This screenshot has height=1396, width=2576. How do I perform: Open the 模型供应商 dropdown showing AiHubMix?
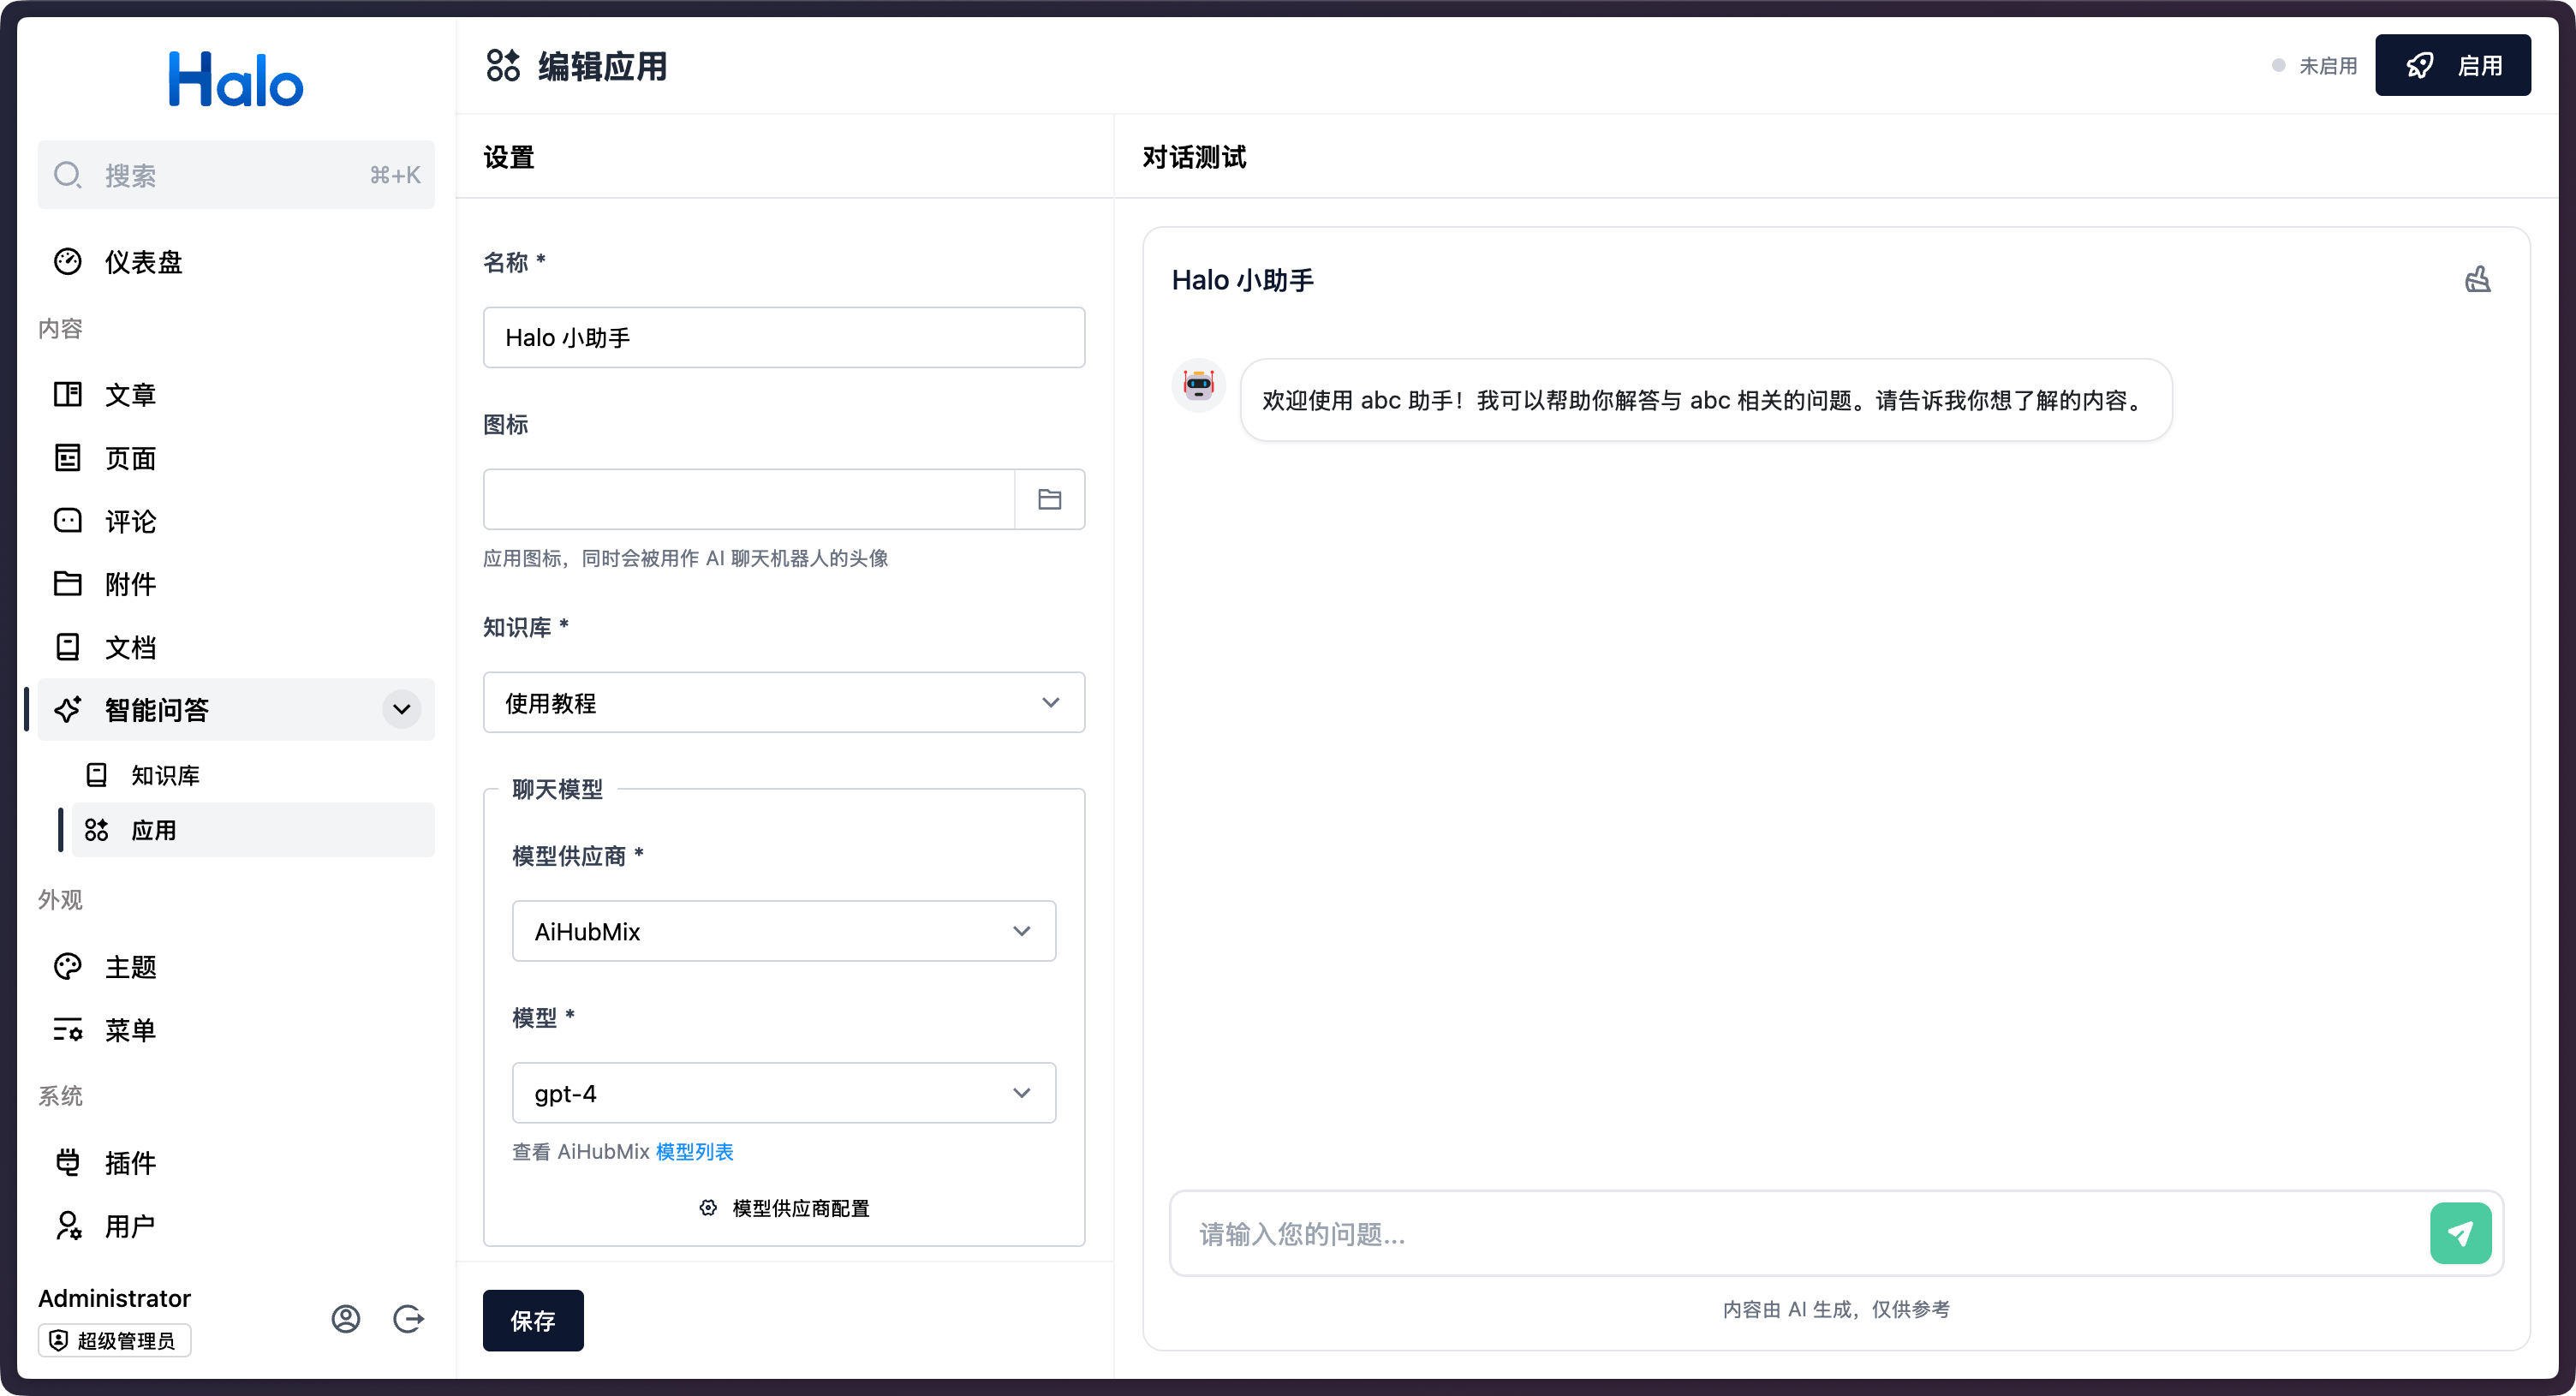tap(784, 931)
